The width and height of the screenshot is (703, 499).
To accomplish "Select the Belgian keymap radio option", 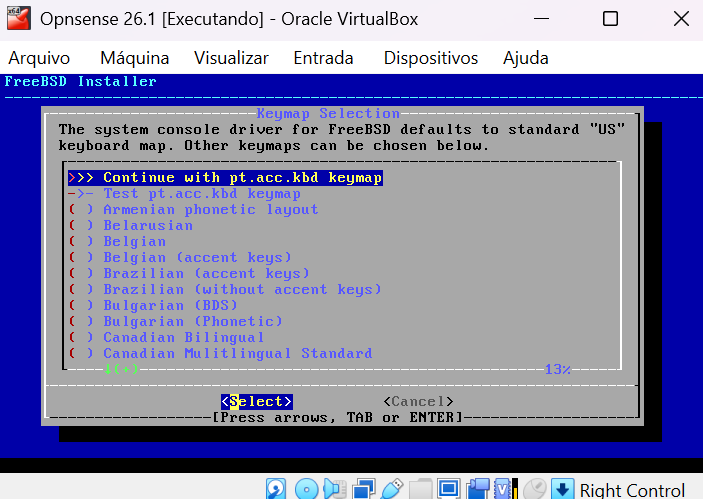I will click(117, 242).
